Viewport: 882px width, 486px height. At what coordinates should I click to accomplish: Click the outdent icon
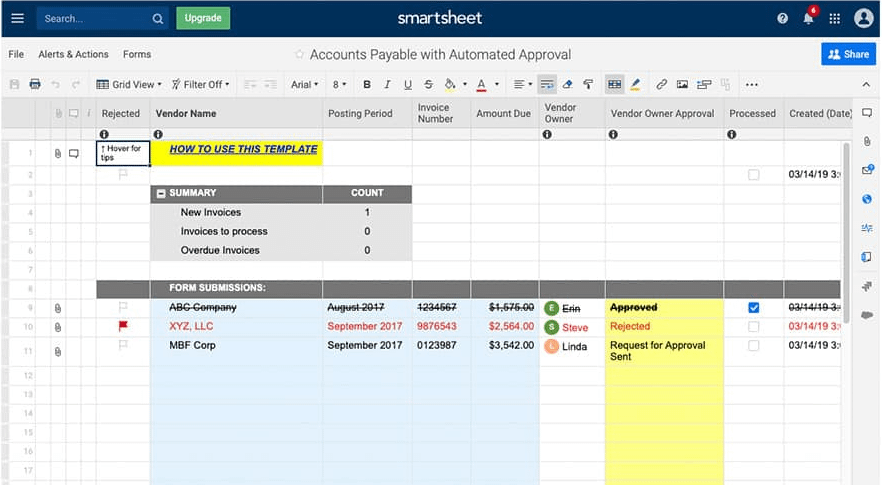pyautogui.click(x=250, y=84)
